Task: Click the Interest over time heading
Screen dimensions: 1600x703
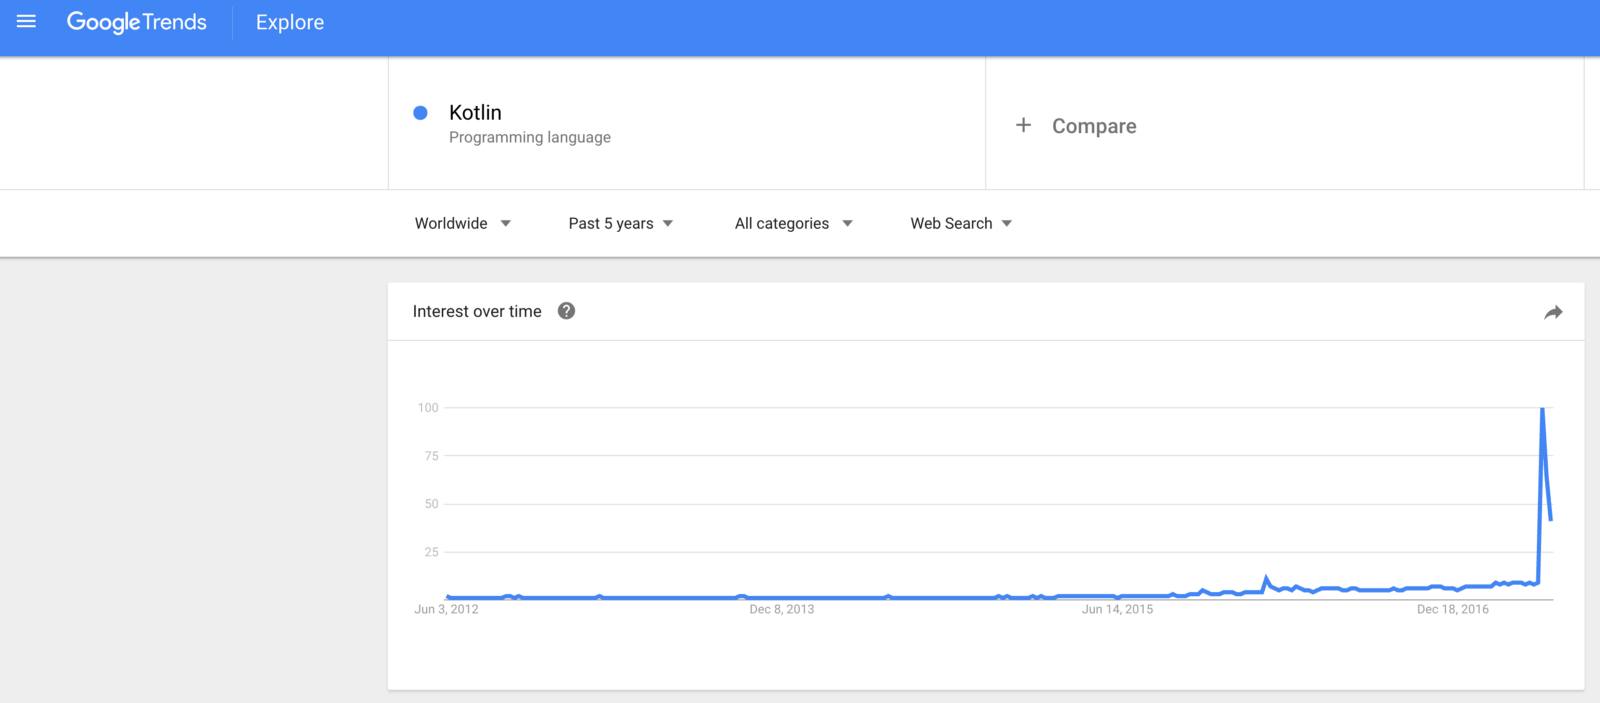Action: tap(477, 311)
